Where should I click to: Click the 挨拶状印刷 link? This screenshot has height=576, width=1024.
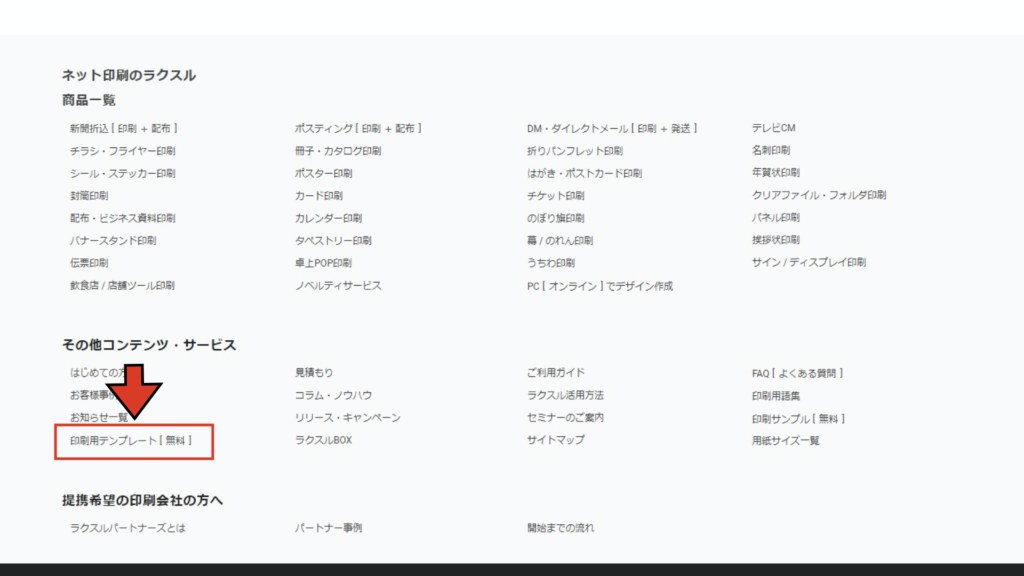776,240
